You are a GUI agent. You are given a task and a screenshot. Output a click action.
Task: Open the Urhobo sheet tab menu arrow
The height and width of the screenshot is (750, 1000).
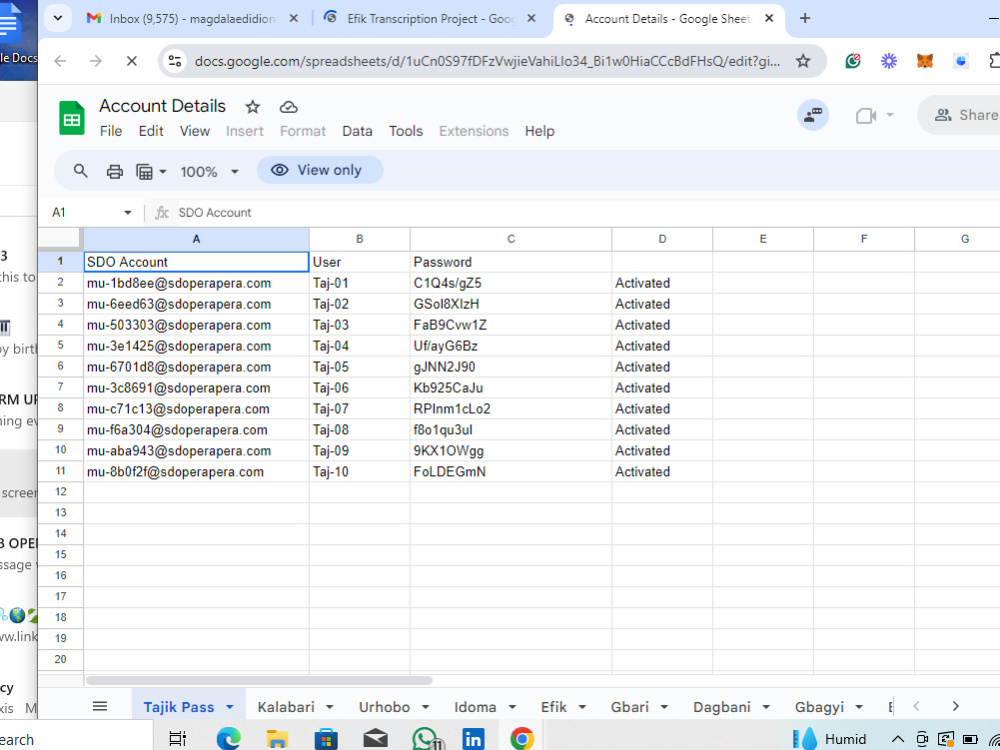425,707
